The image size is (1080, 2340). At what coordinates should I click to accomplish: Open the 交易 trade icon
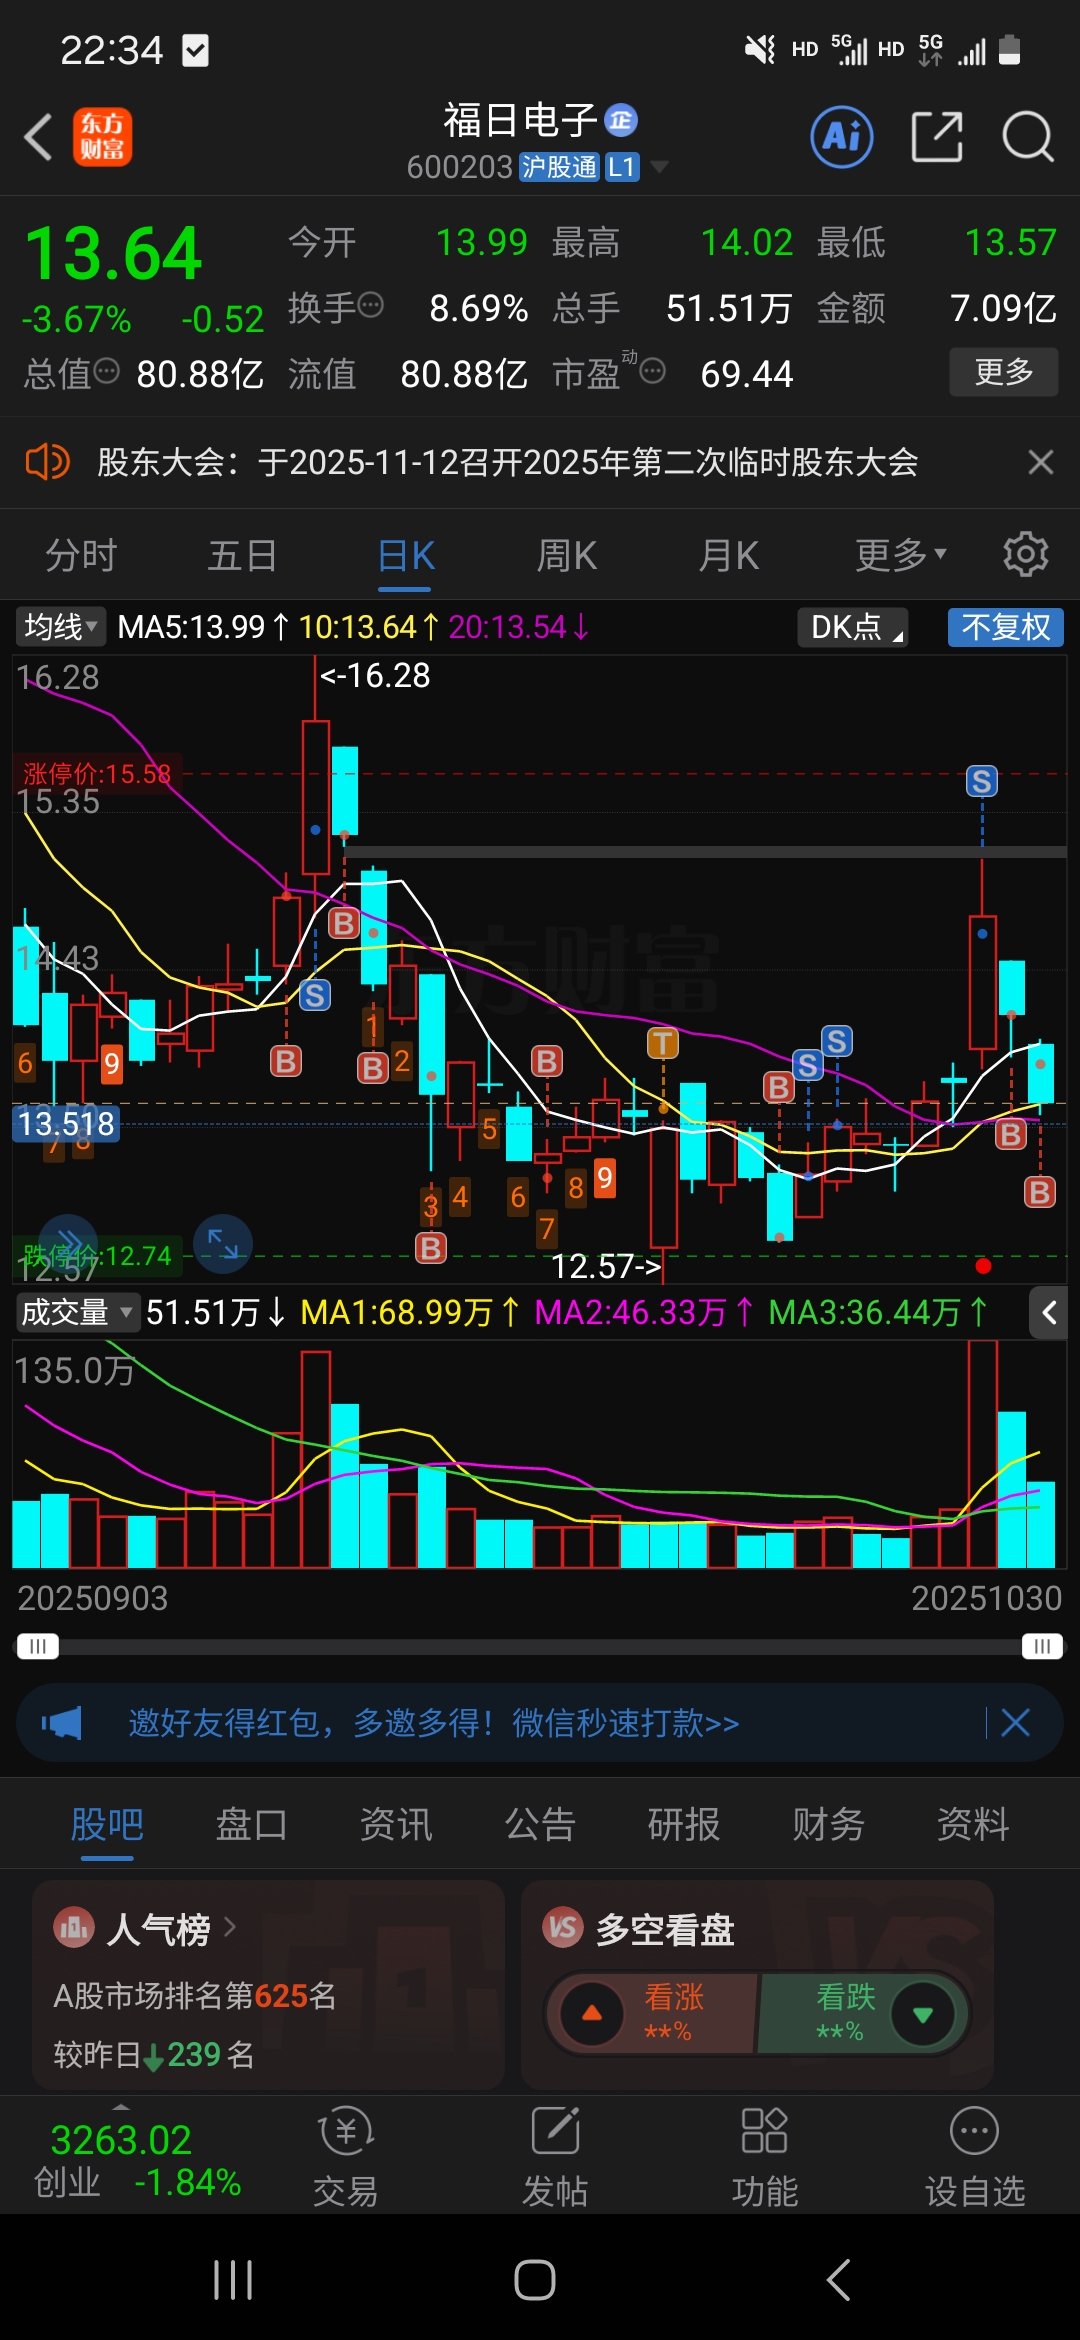click(346, 2155)
